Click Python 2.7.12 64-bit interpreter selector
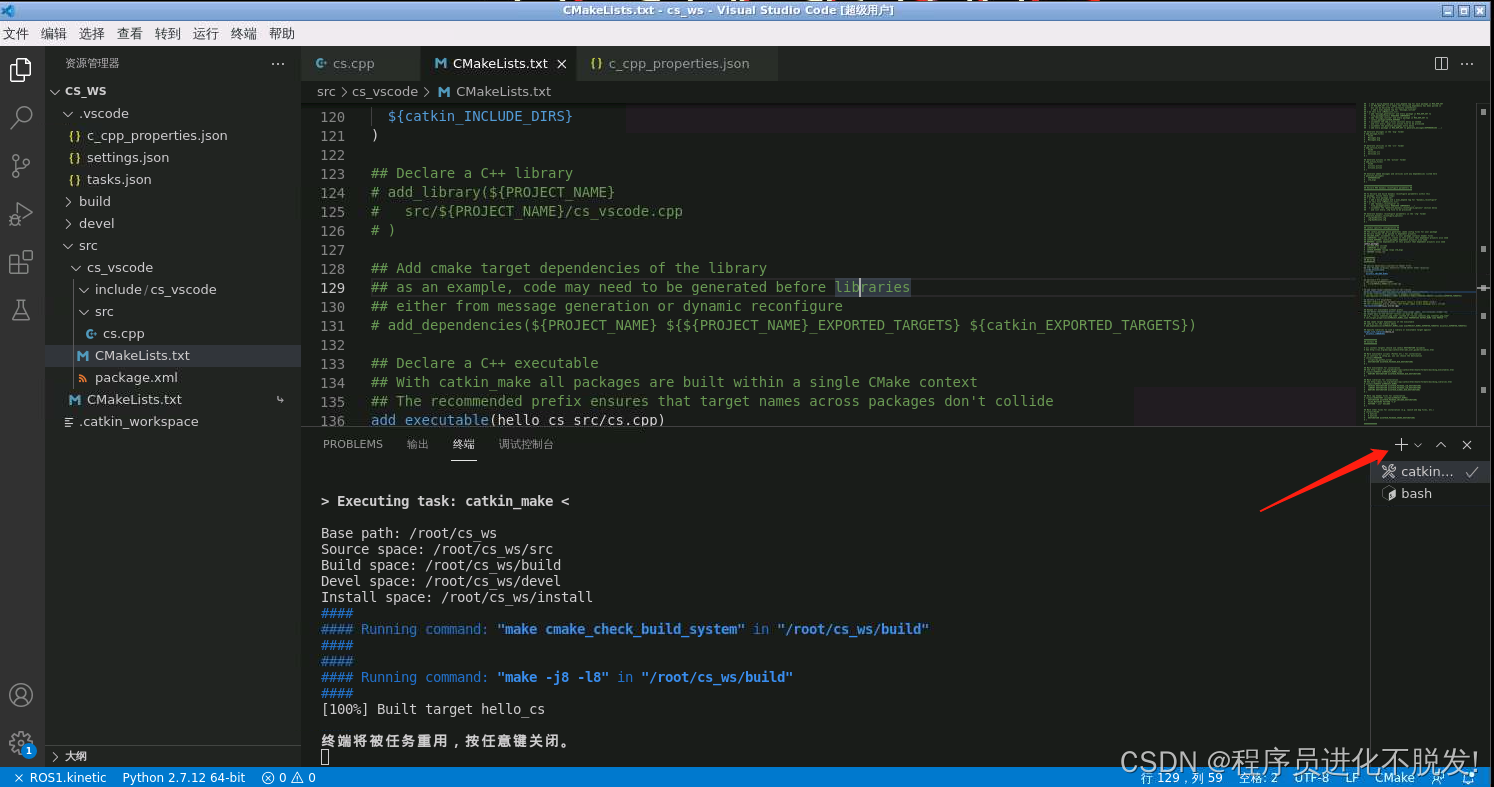This screenshot has height=787, width=1494. pos(184,777)
